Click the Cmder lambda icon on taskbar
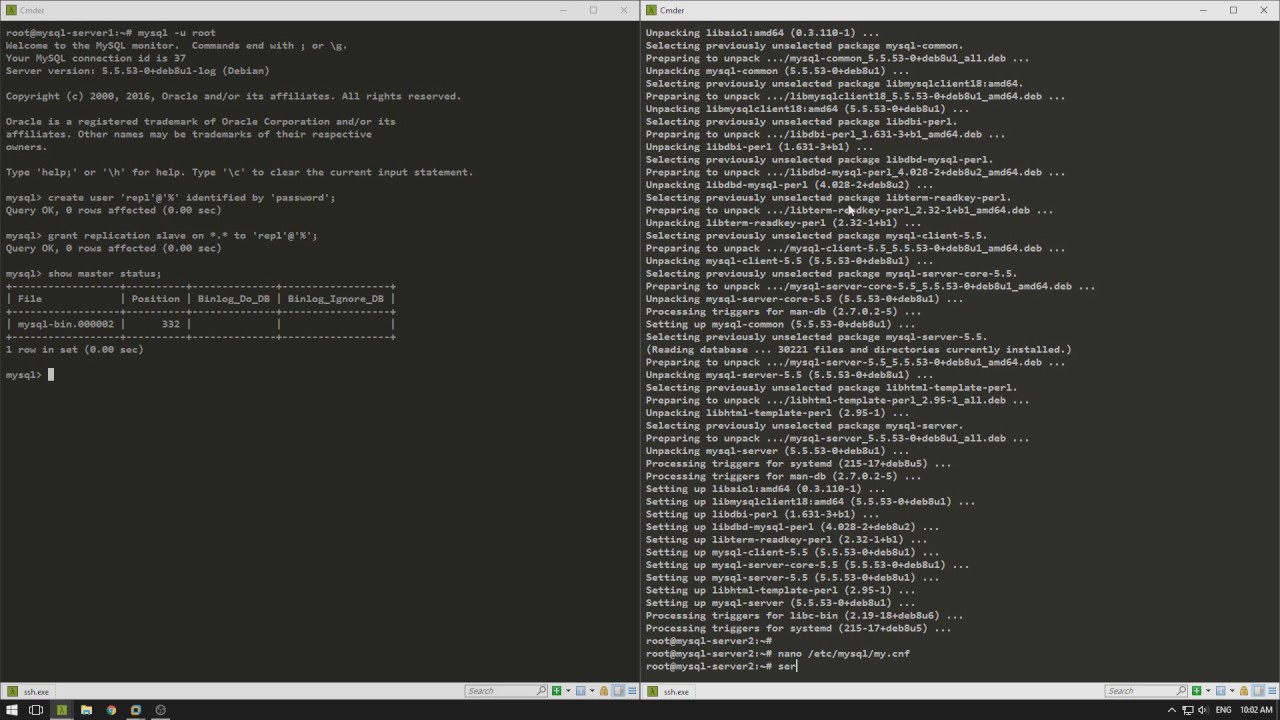The image size is (1280, 720). click(x=61, y=710)
